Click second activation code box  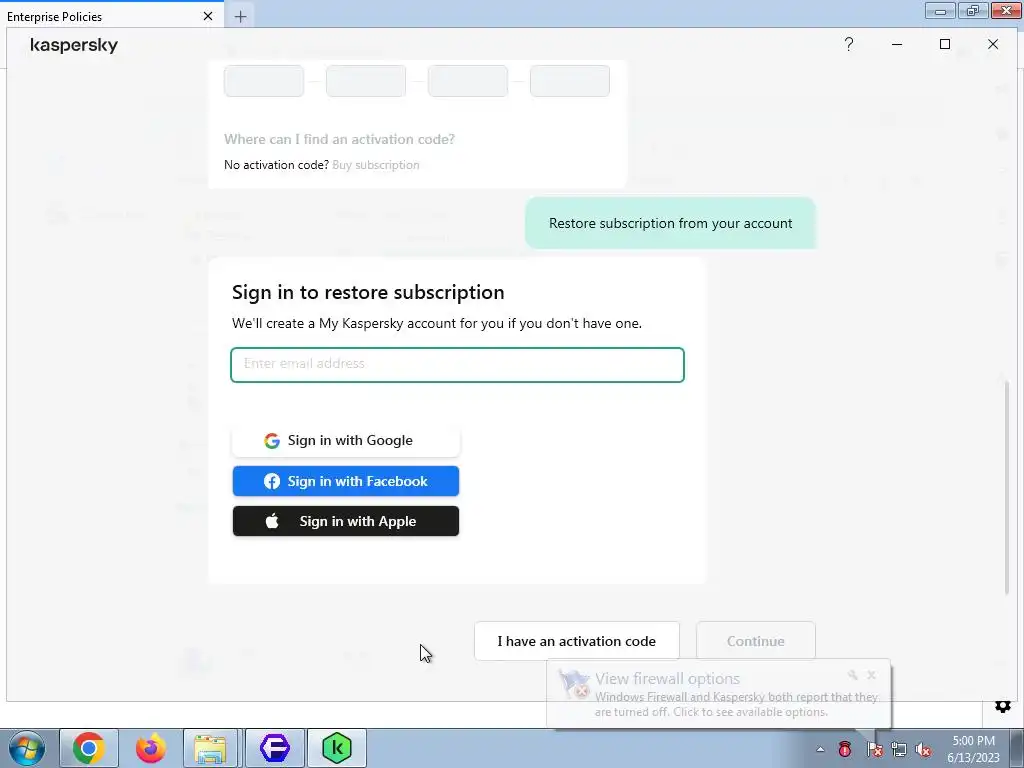click(366, 81)
